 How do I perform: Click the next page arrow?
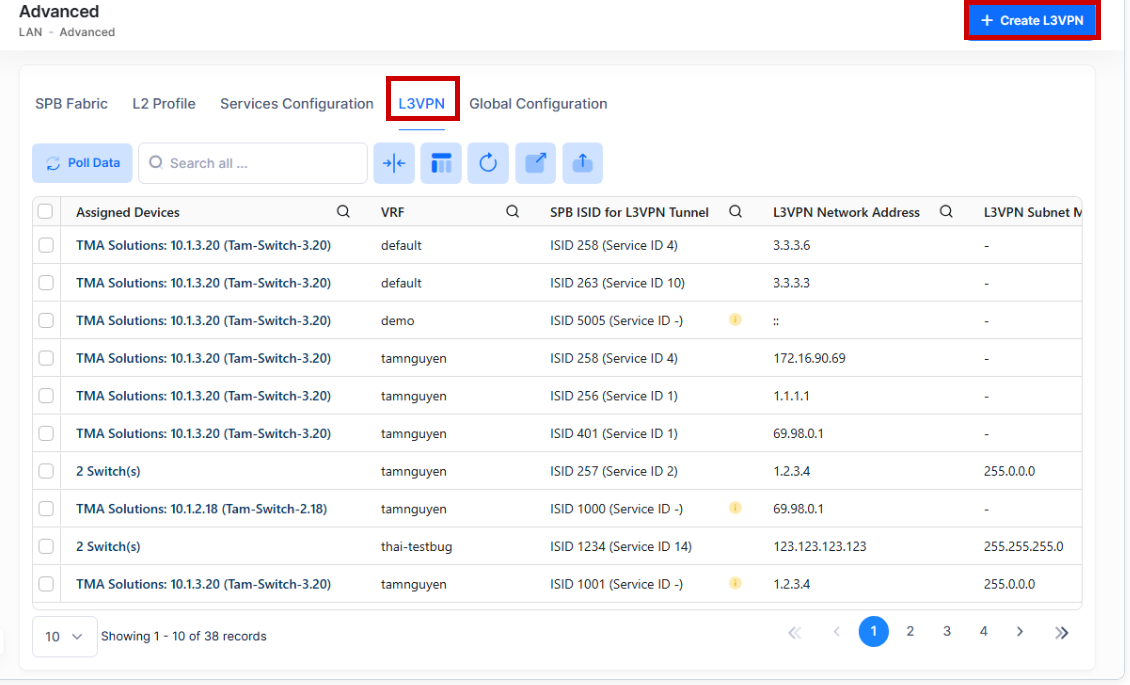1020,632
